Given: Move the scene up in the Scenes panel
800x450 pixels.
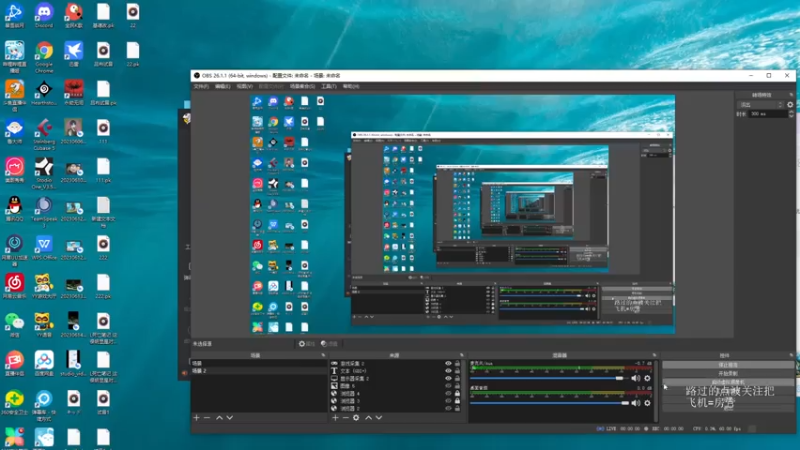Looking at the screenshot, I should tap(219, 417).
